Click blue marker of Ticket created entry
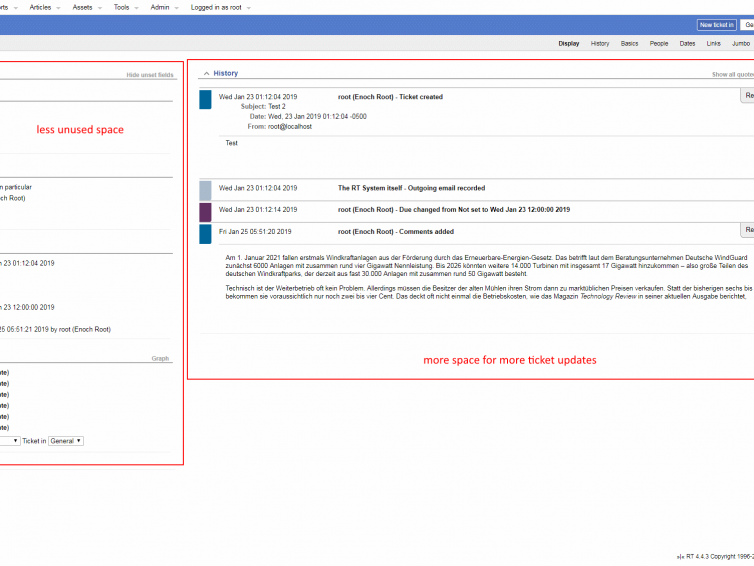754x566 pixels. pyautogui.click(x=205, y=99)
